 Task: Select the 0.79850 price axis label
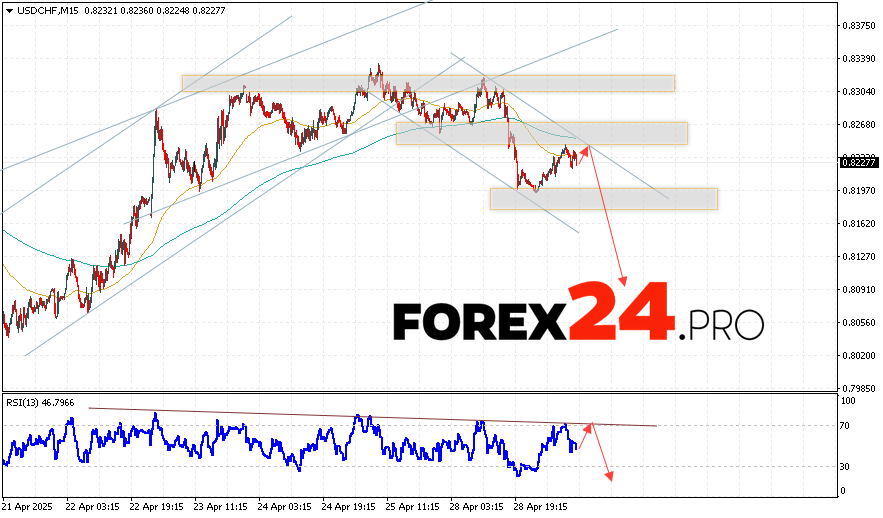tap(859, 388)
